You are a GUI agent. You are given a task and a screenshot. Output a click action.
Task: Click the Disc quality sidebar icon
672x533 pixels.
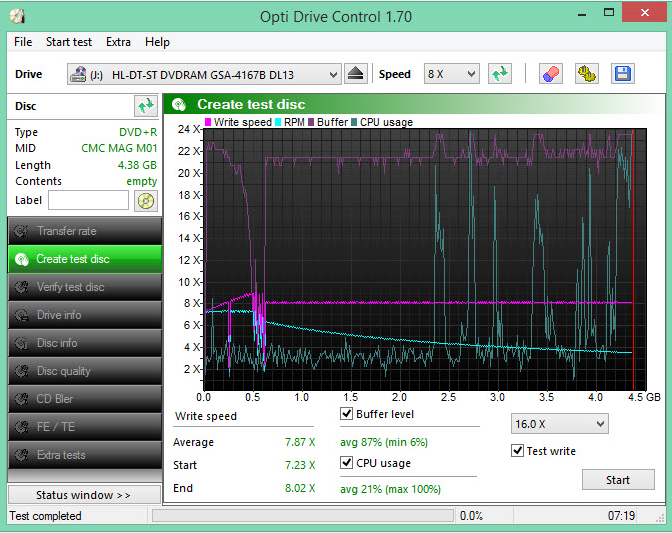[x=21, y=371]
